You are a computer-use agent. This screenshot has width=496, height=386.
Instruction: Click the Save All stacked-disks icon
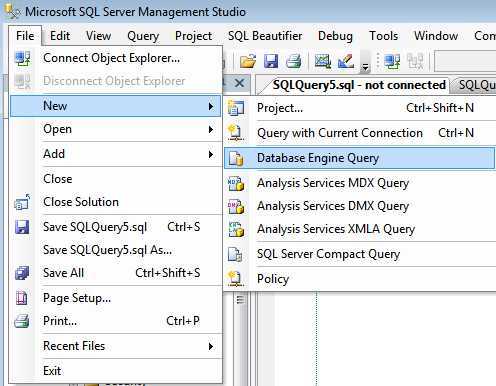(x=22, y=273)
